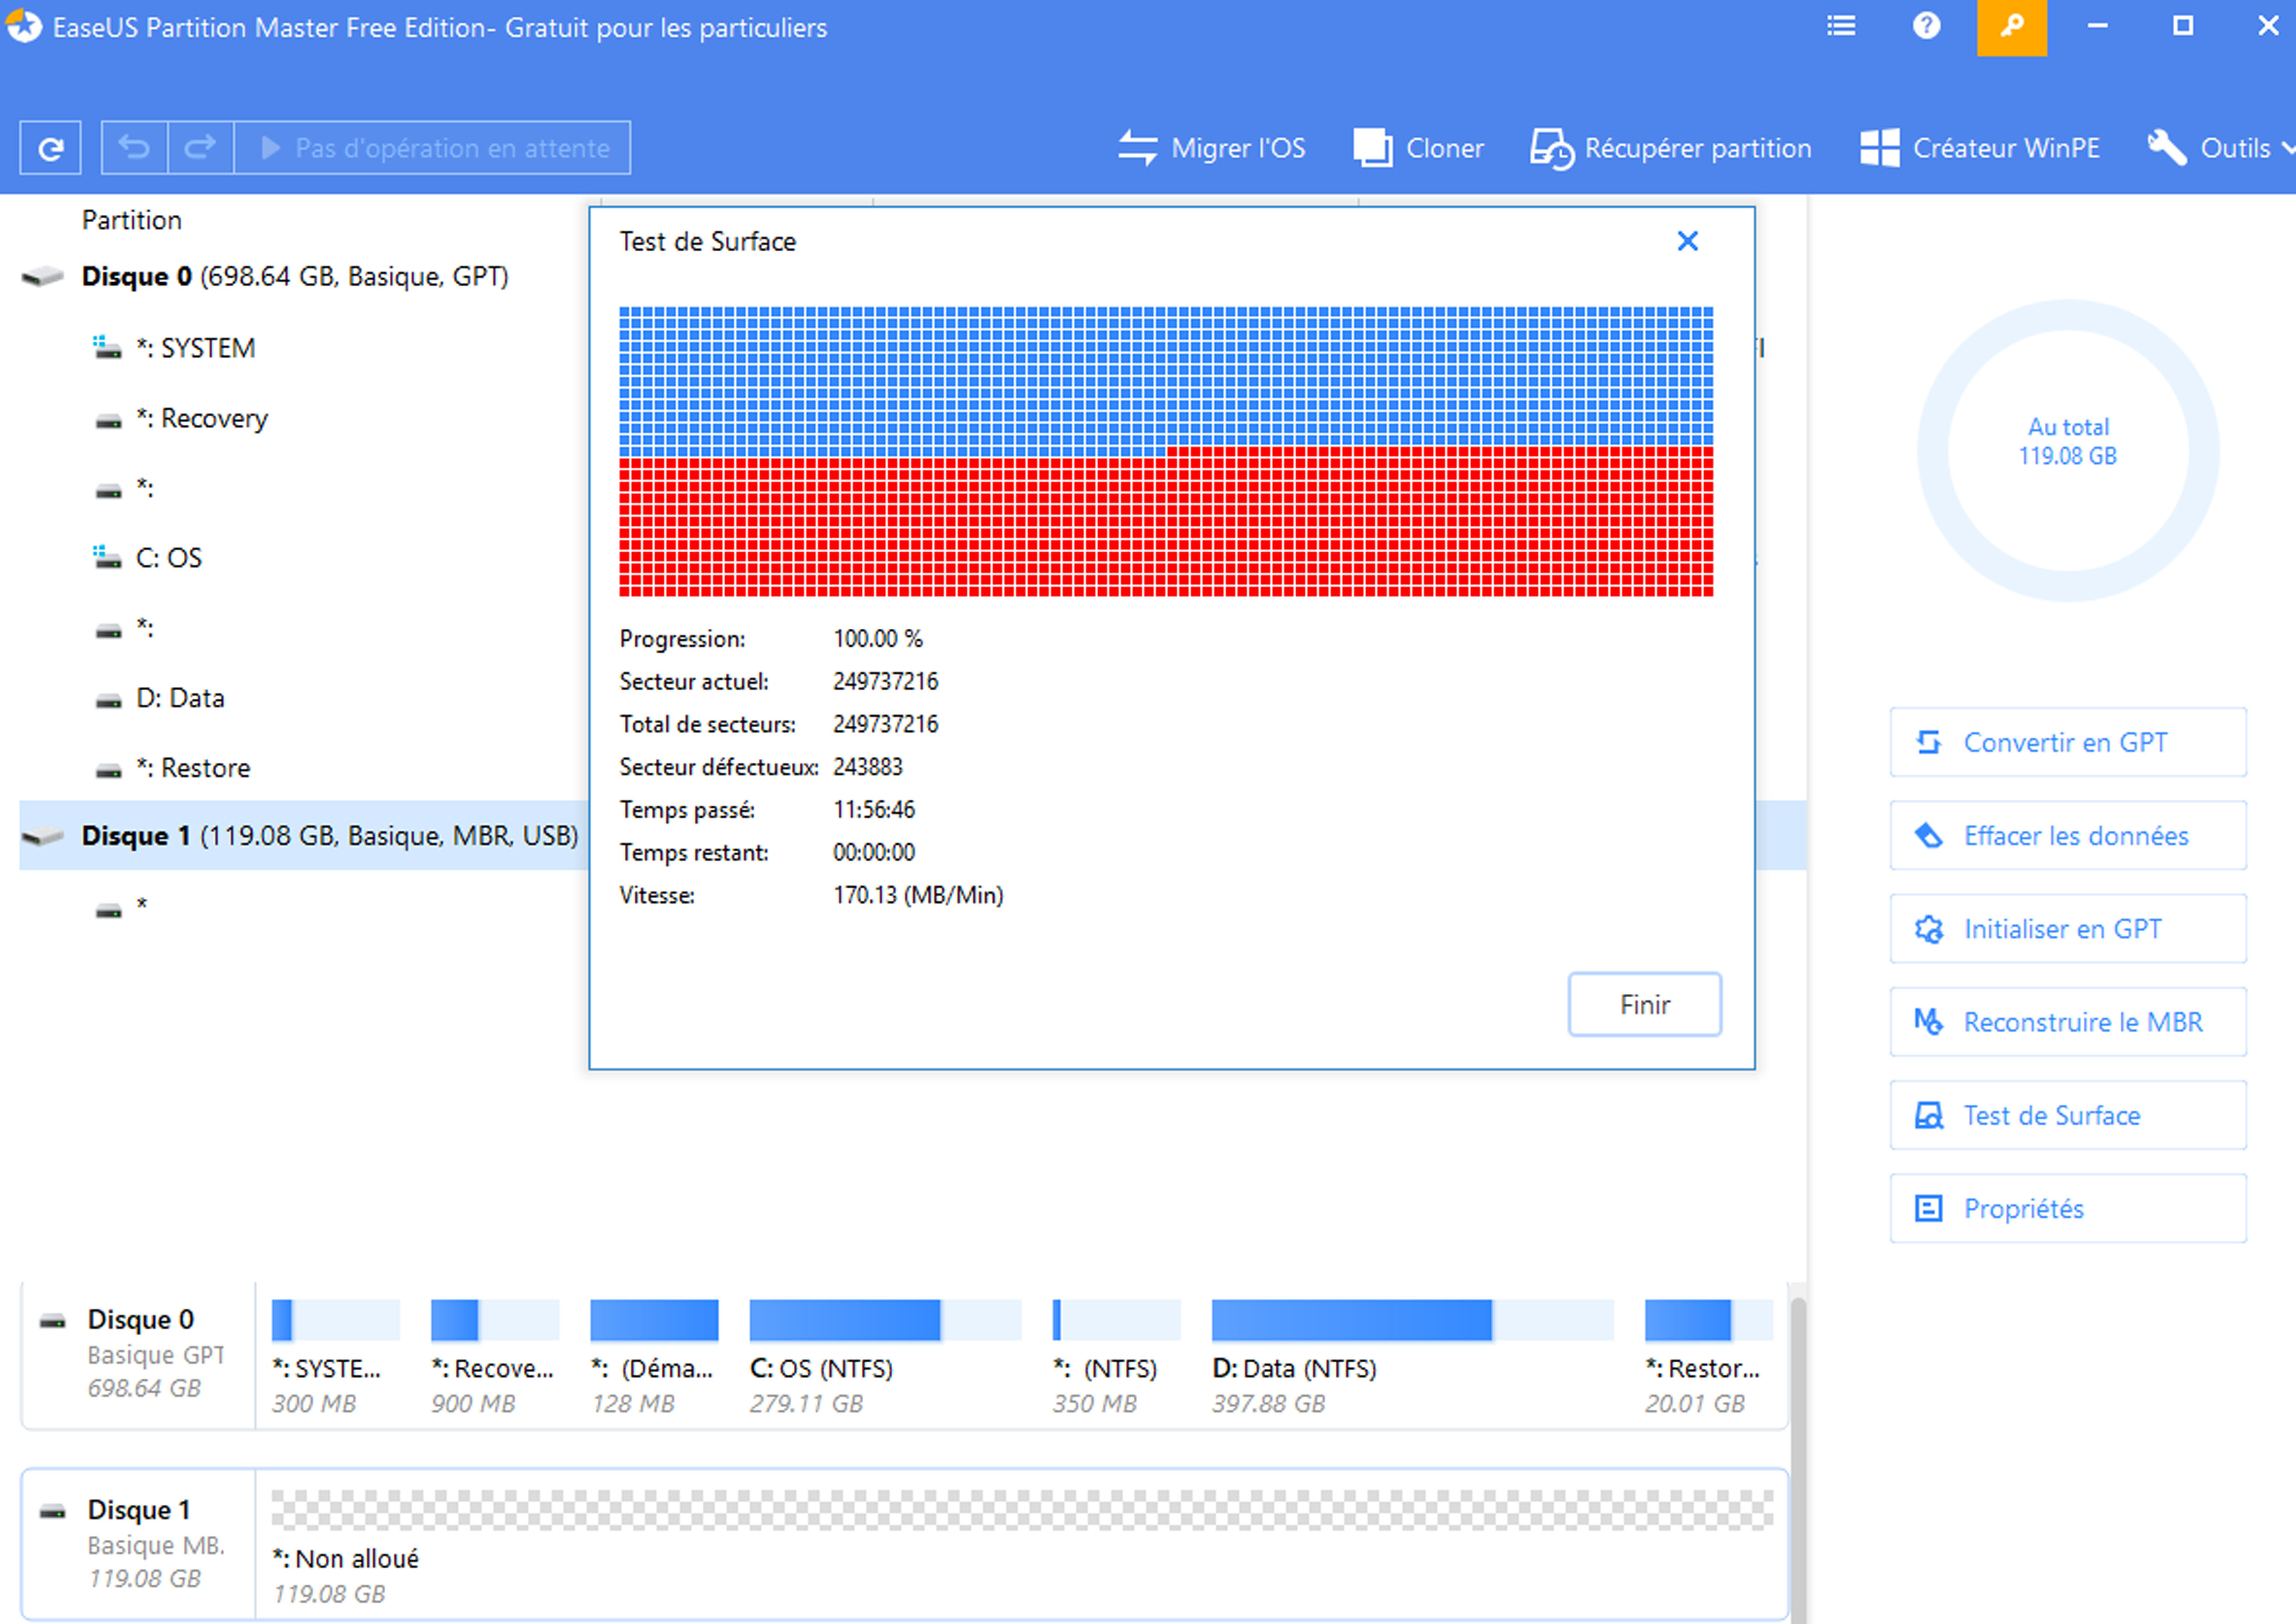Click Disque 1 Basique MB. label in disk map
Screen dimensions: 2296x1624
point(138,1543)
